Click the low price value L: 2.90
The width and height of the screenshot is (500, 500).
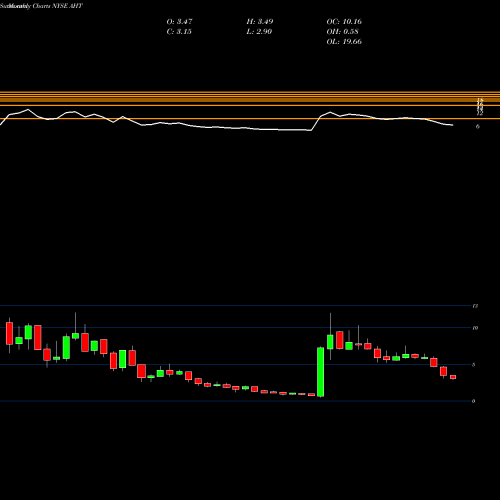click(259, 32)
